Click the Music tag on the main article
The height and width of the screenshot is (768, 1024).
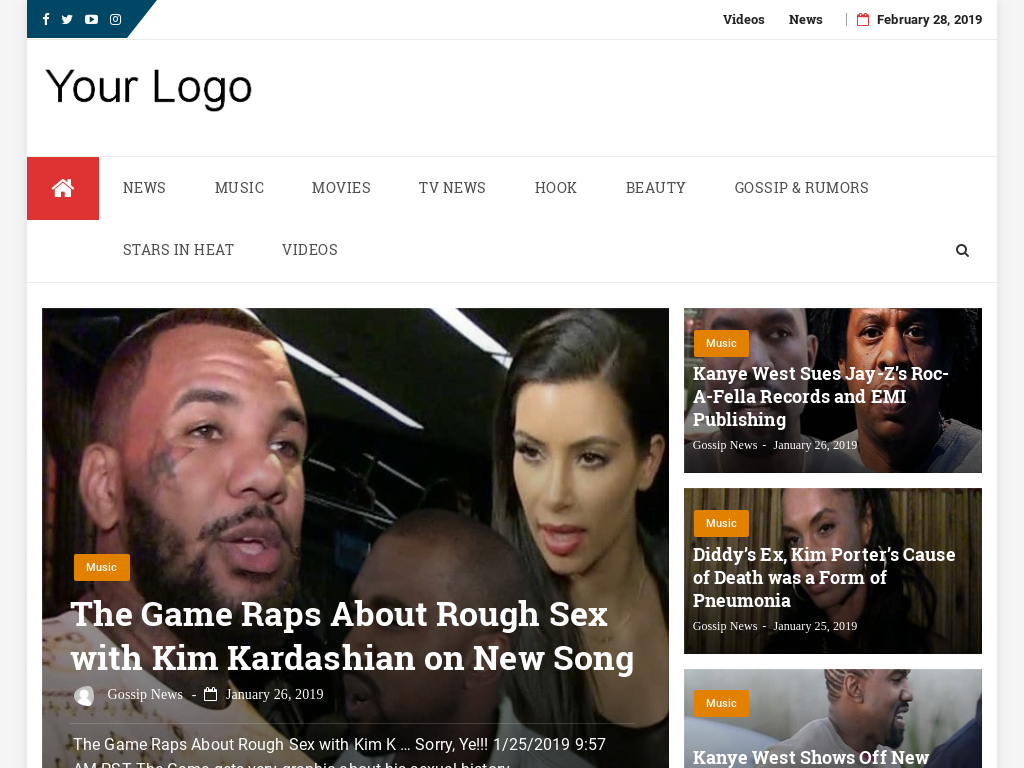(x=101, y=567)
